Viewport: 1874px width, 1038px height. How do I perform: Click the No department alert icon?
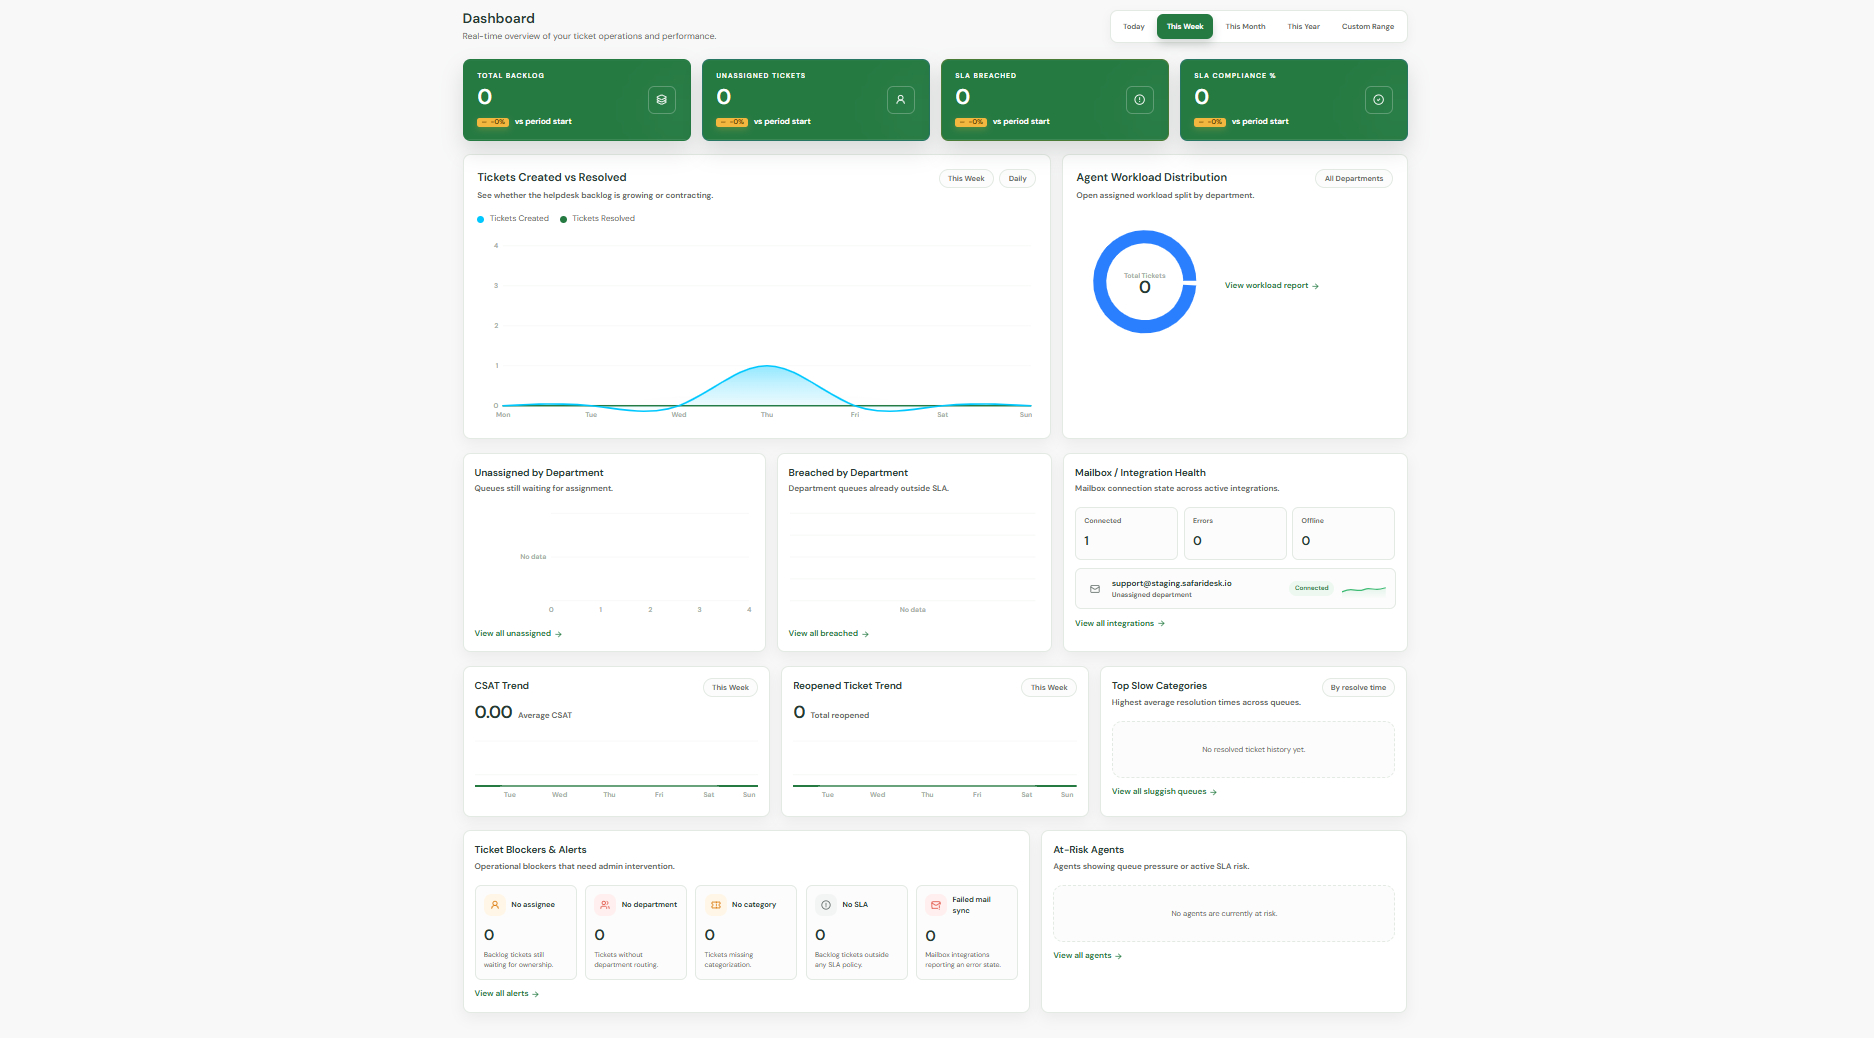pyautogui.click(x=604, y=904)
